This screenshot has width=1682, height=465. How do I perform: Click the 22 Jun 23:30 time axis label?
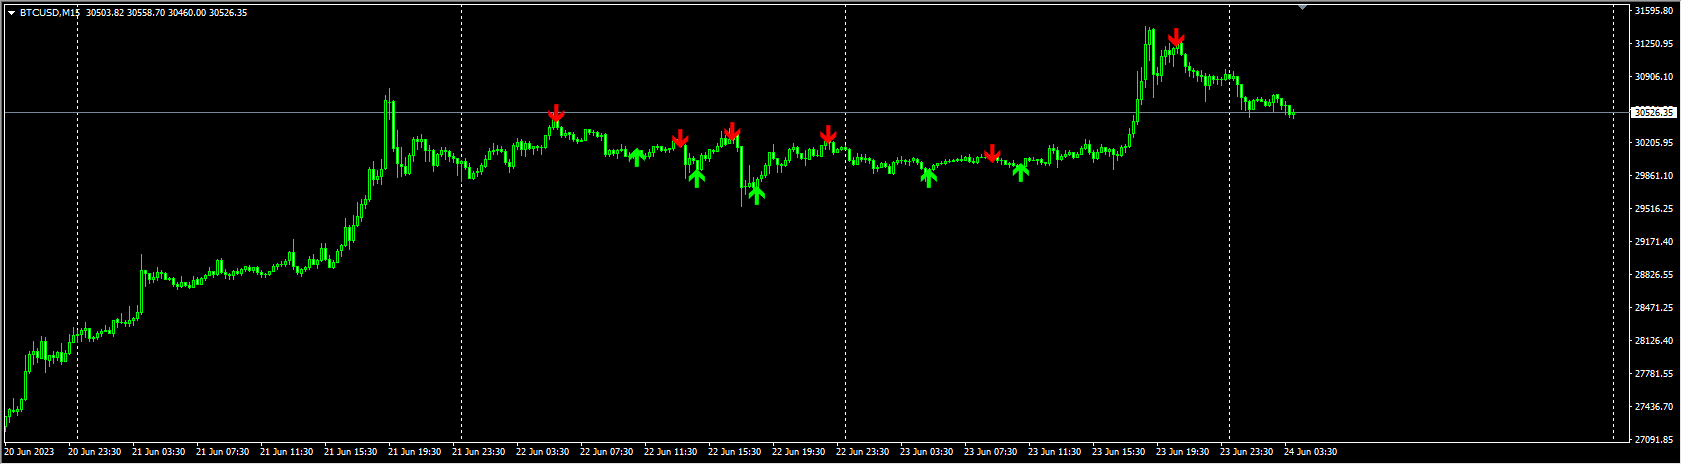[862, 452]
